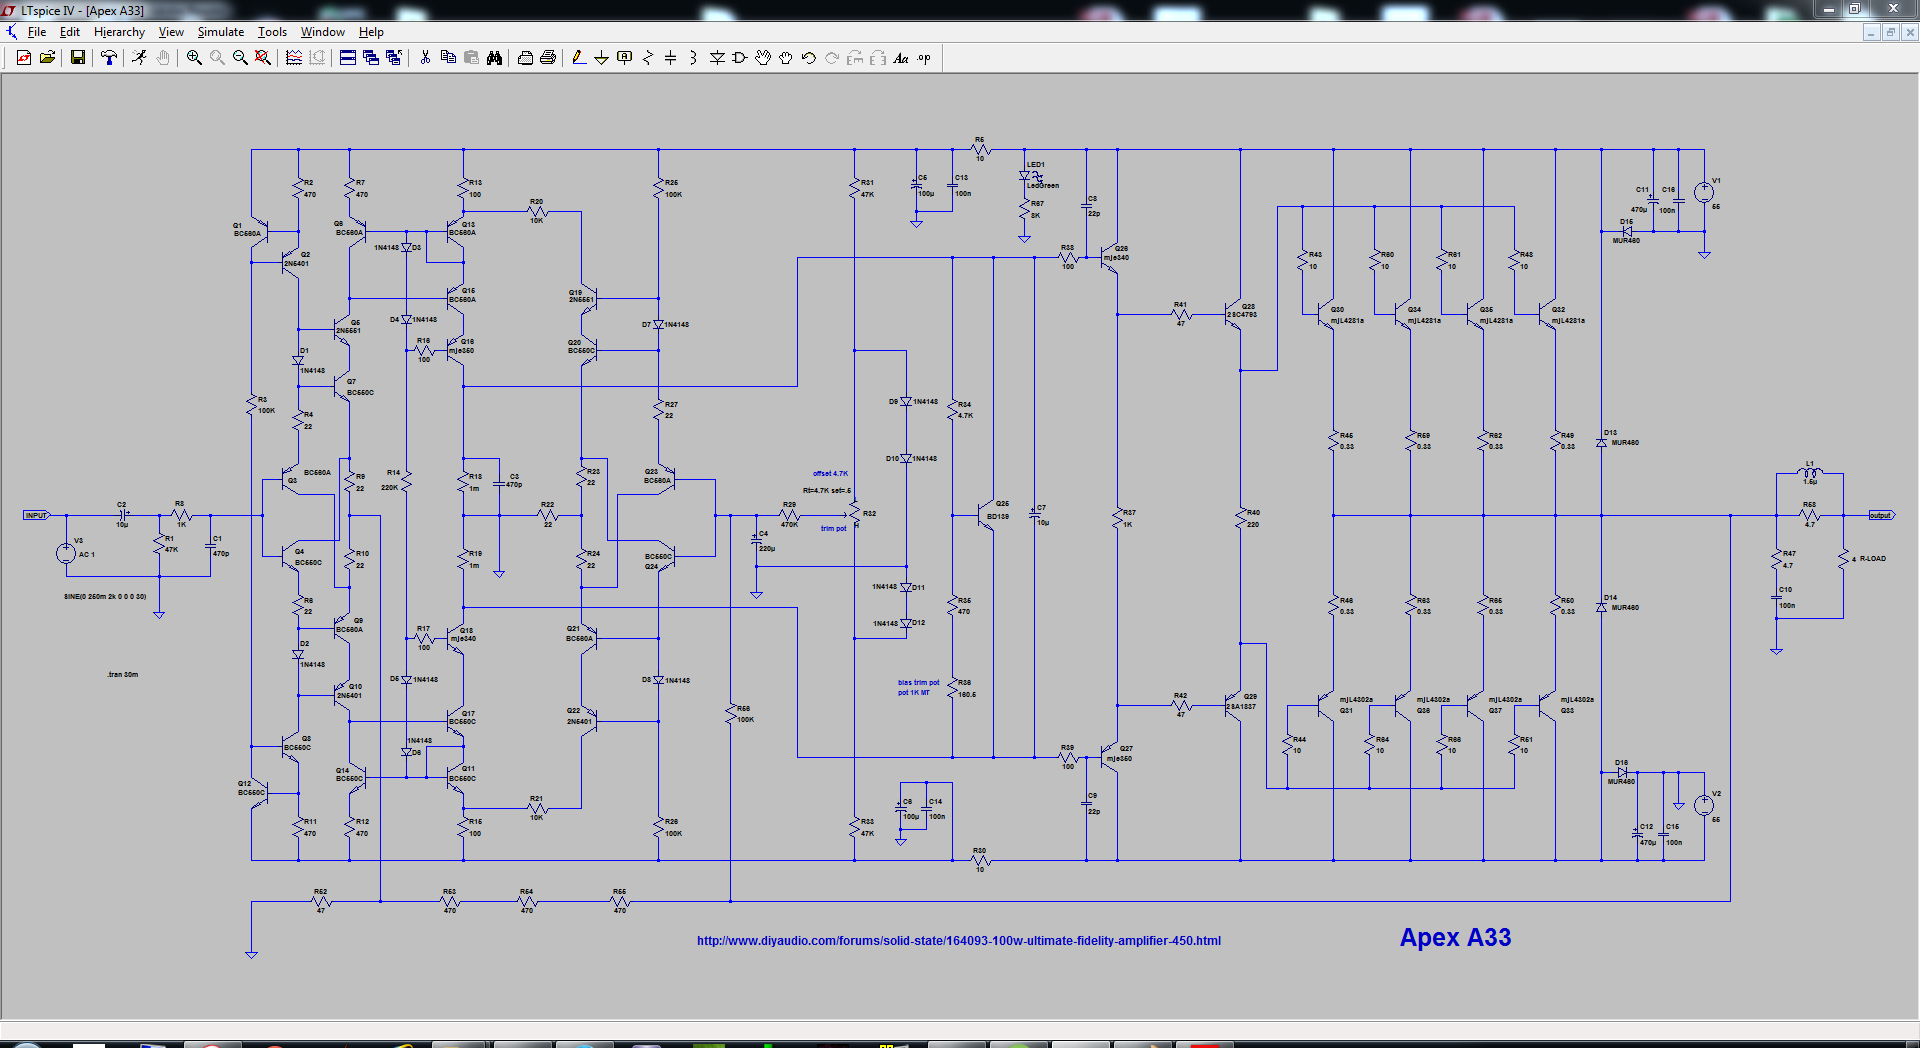Select the VS input signal source symbol
The height and width of the screenshot is (1048, 1920).
[x=66, y=553]
